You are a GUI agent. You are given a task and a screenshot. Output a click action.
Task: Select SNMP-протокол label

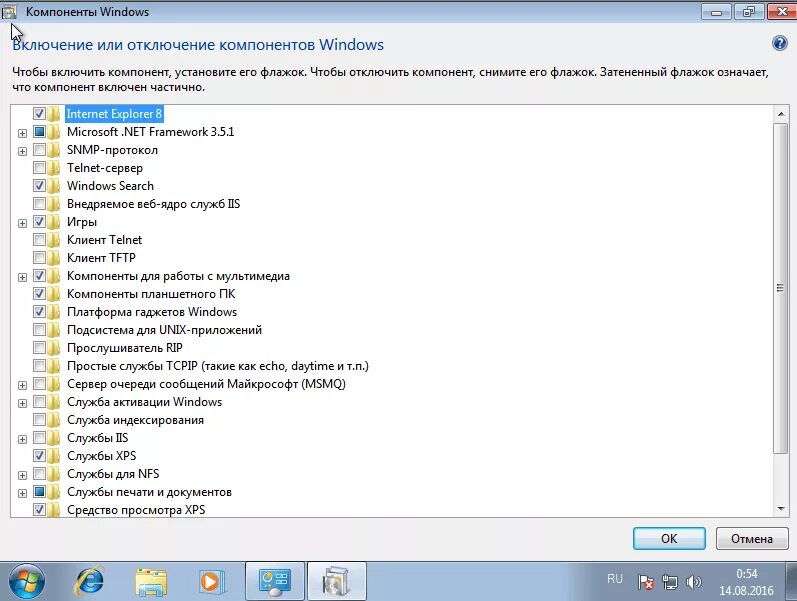tap(112, 150)
